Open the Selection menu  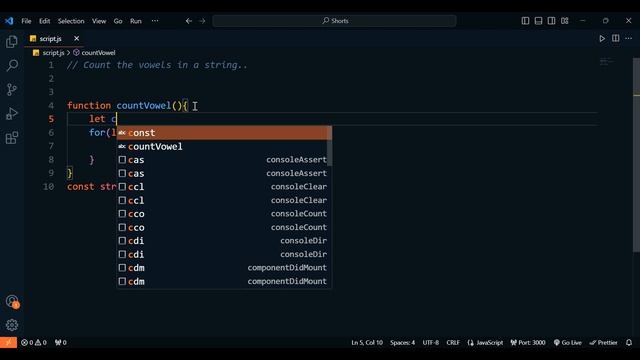(71, 21)
